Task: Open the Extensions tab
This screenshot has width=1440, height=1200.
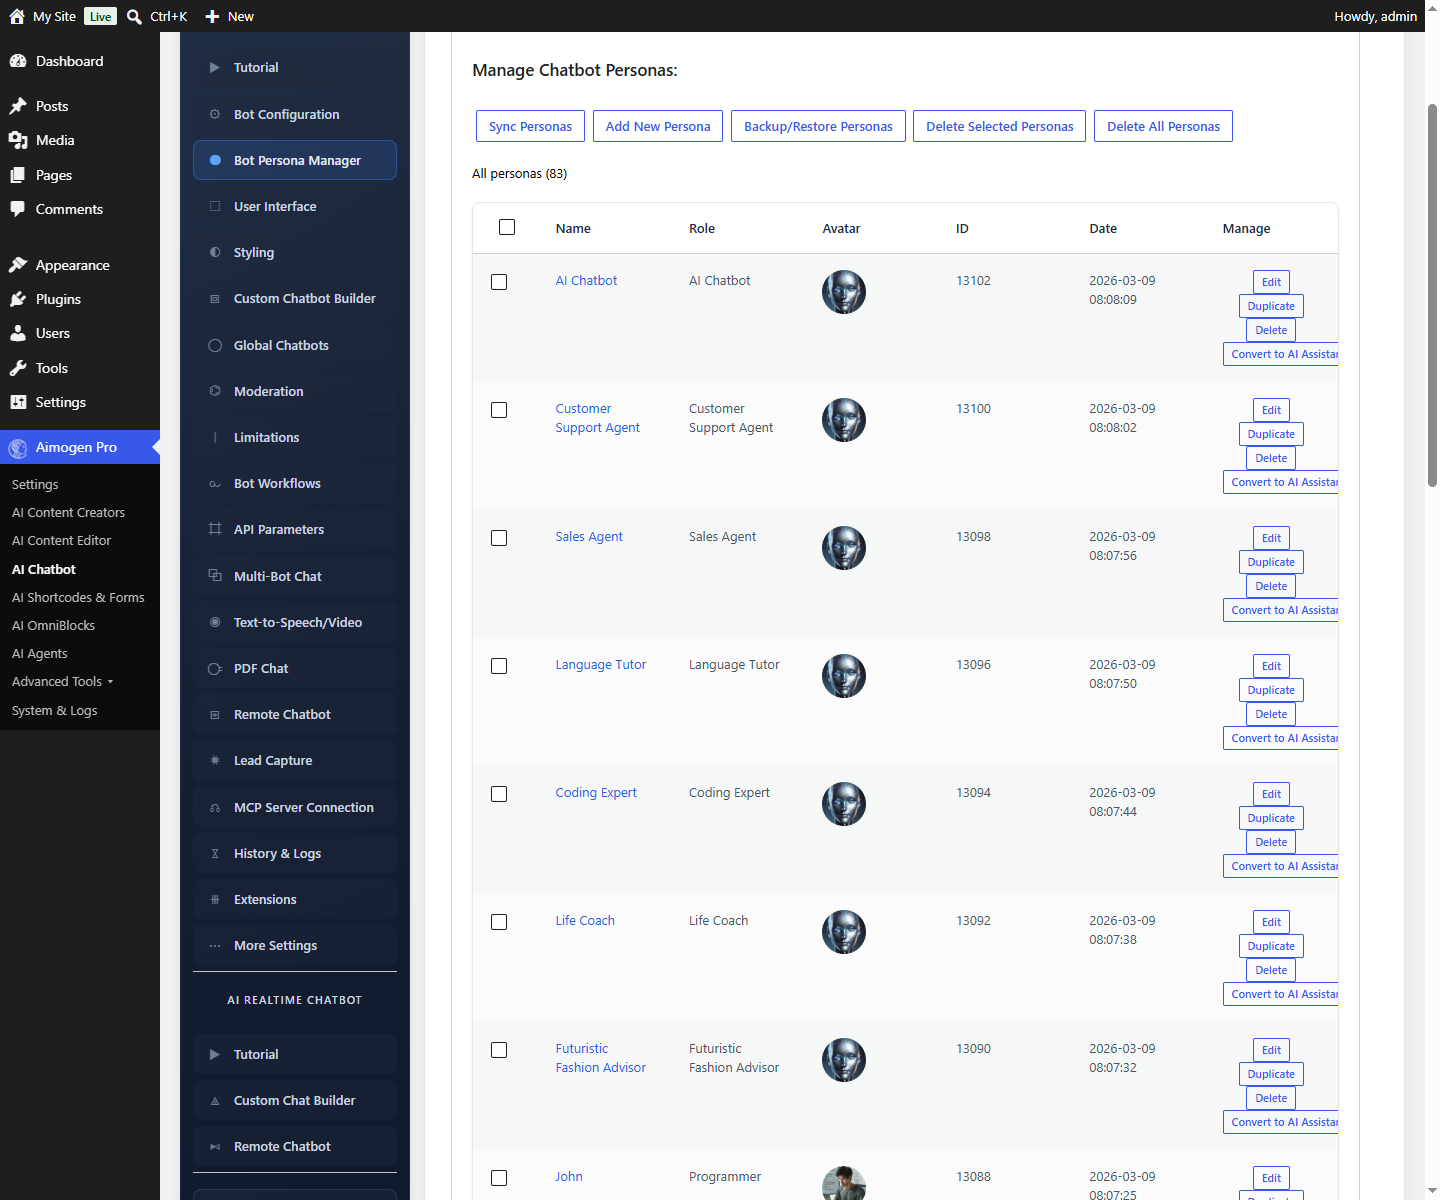Action: [x=295, y=899]
